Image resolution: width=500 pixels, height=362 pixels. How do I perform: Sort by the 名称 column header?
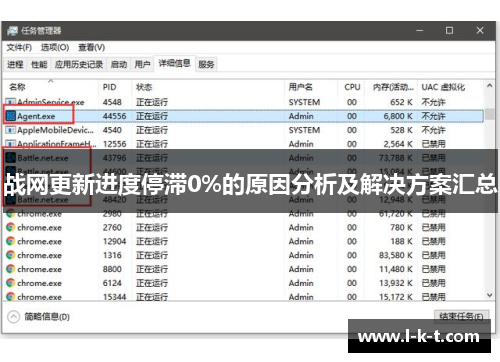[x=51, y=87]
